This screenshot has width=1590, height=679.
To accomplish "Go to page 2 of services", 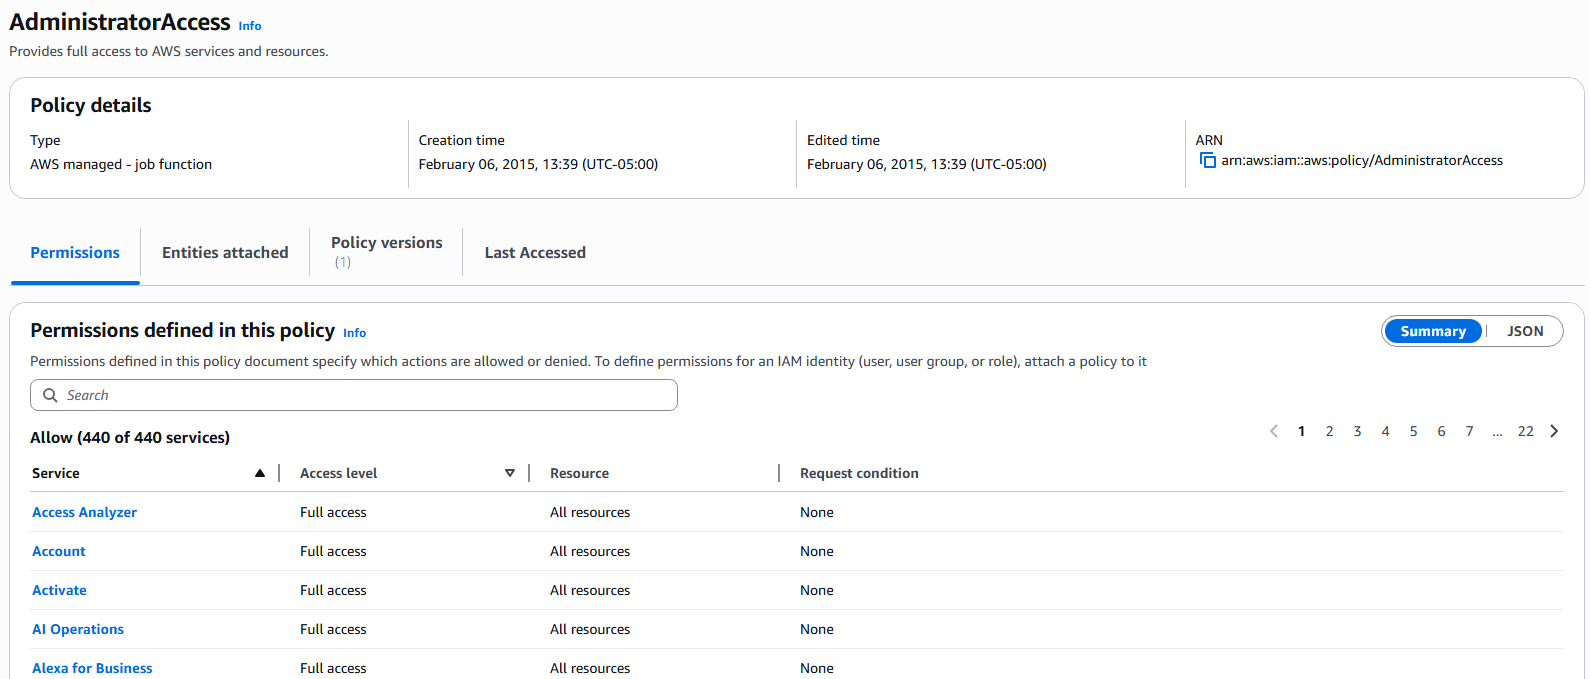I will 1329,431.
